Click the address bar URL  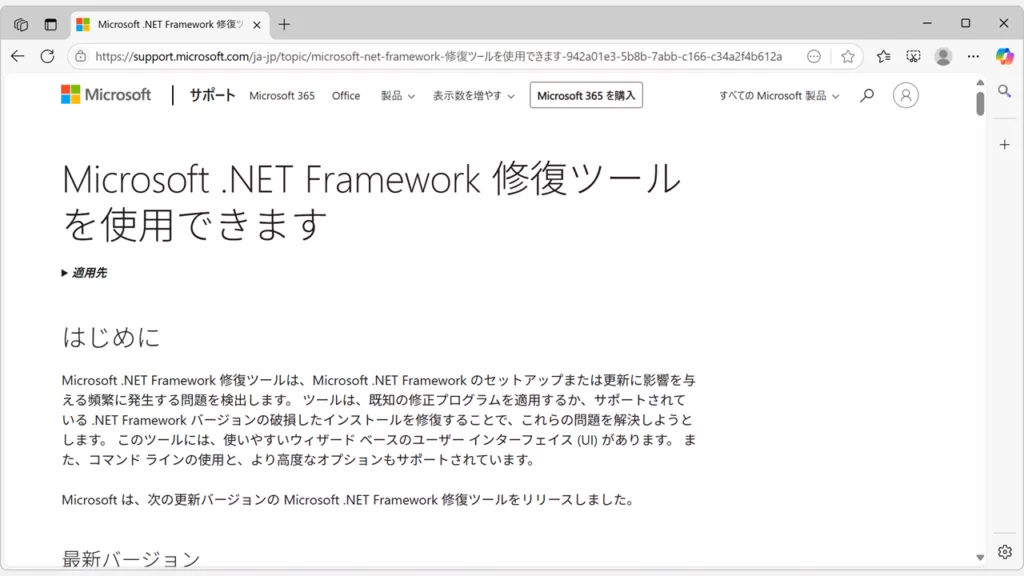438,56
